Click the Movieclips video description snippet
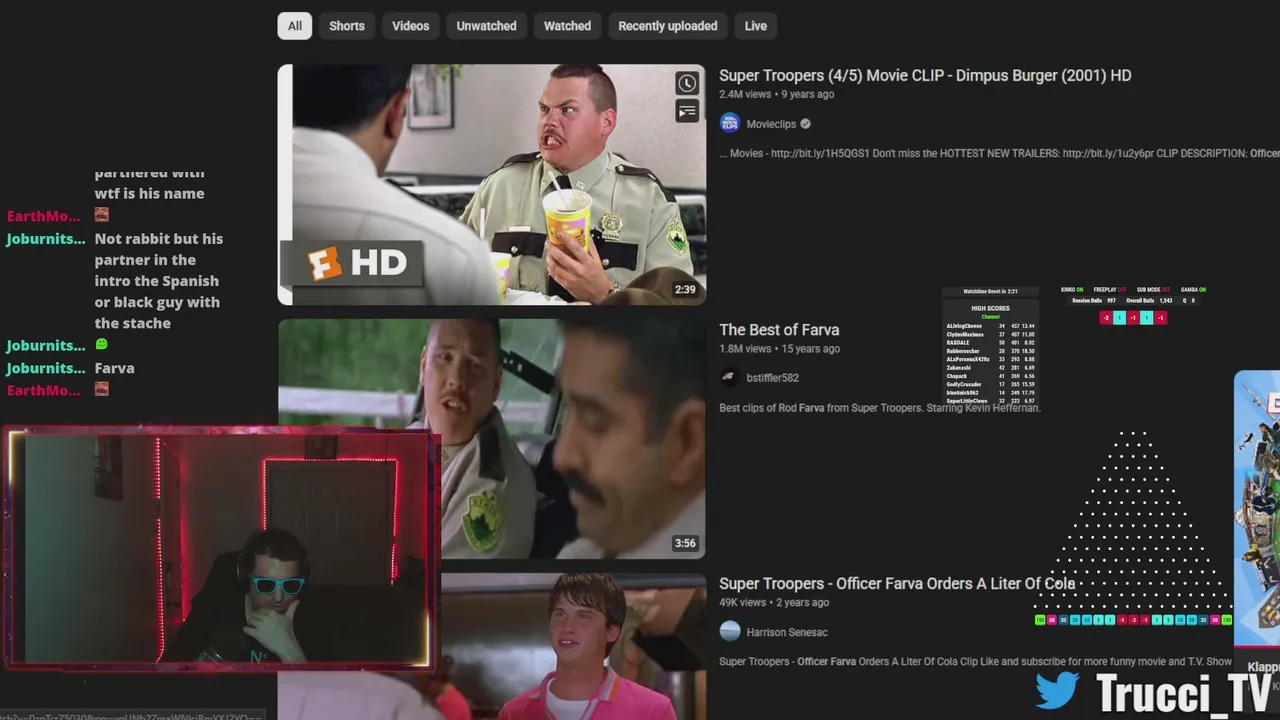The image size is (1280, 720). (999, 154)
